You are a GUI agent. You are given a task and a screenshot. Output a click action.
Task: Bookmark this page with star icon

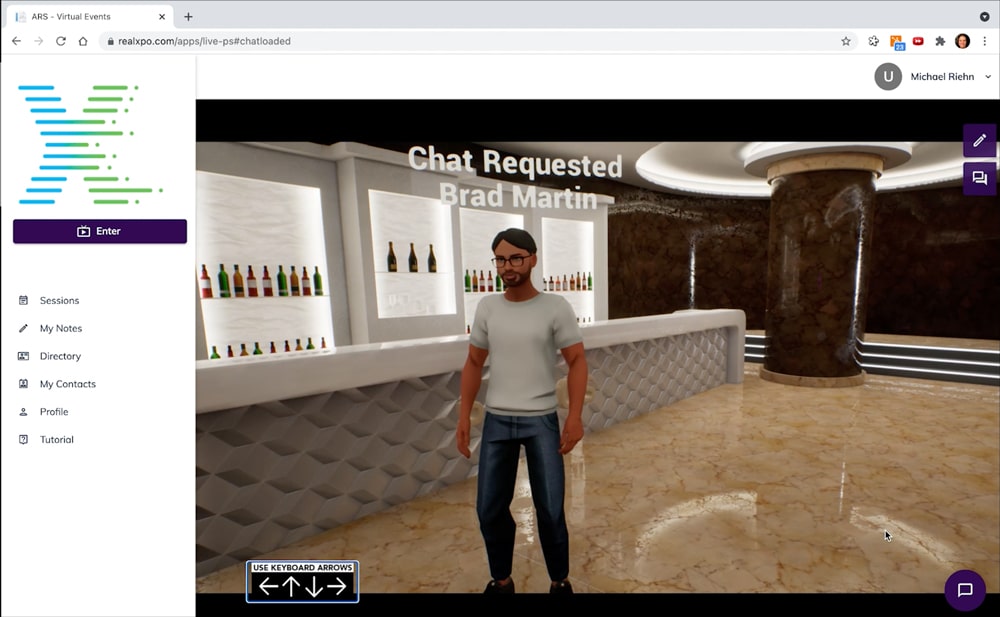[x=846, y=41]
